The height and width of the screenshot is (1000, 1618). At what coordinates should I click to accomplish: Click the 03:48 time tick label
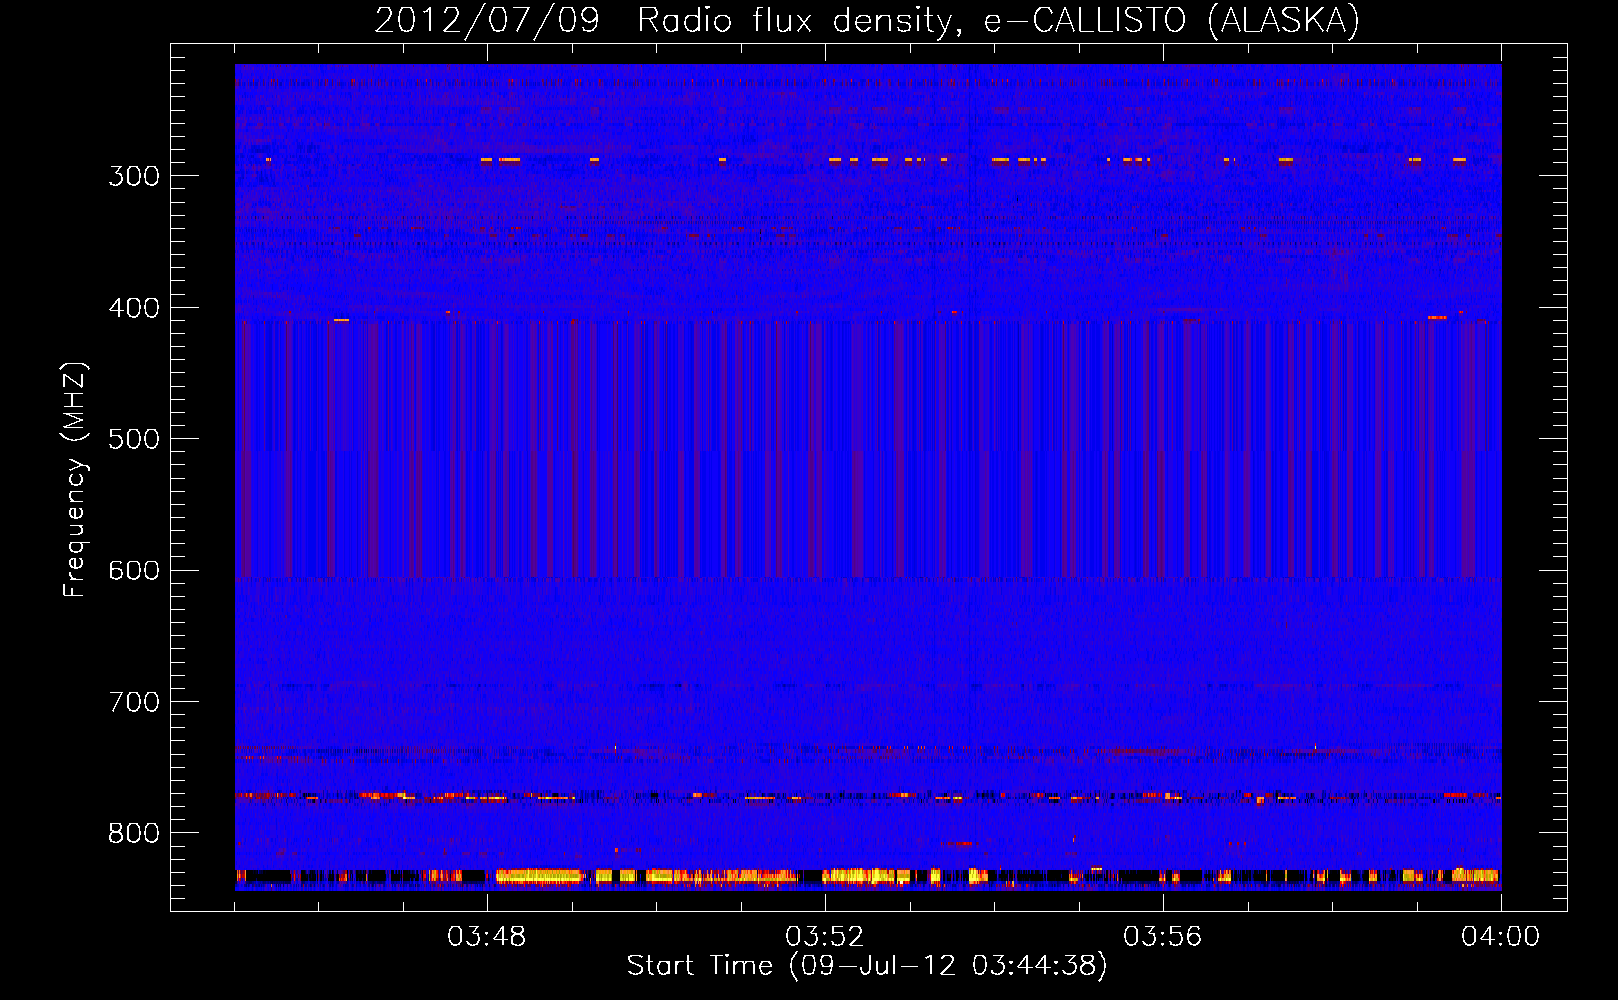487,937
